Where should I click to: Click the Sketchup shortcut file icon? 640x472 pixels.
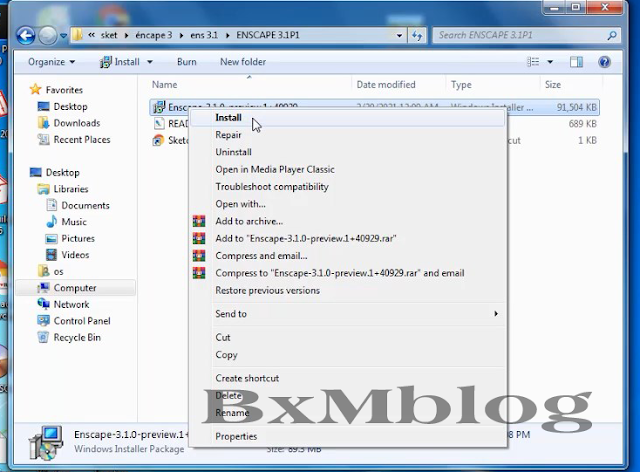click(158, 140)
